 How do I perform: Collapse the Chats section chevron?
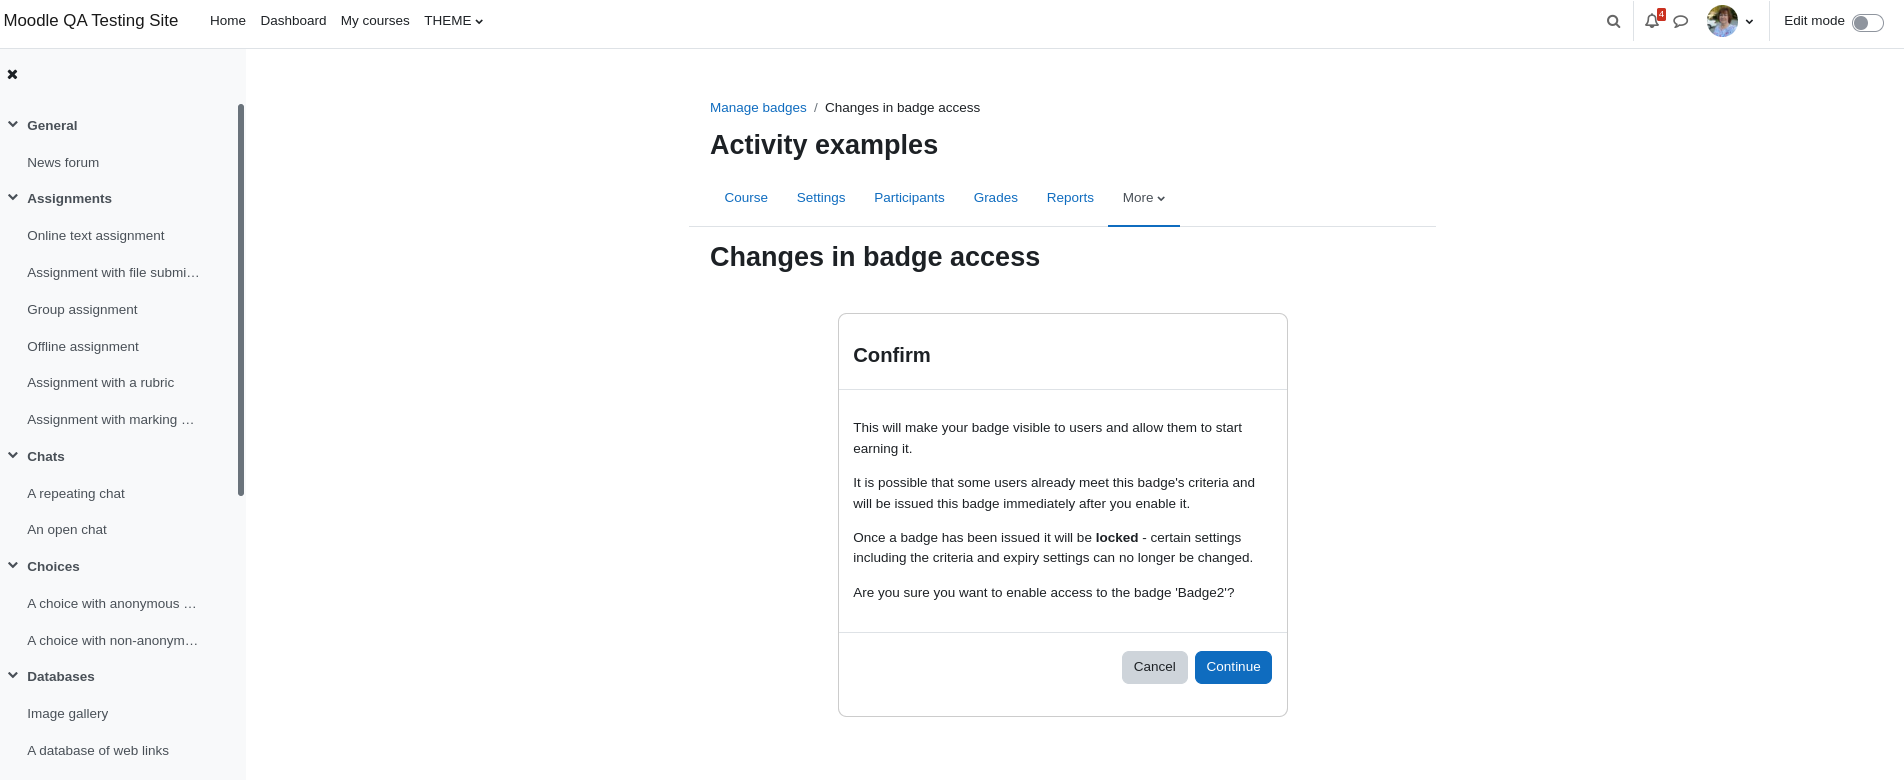tap(13, 456)
